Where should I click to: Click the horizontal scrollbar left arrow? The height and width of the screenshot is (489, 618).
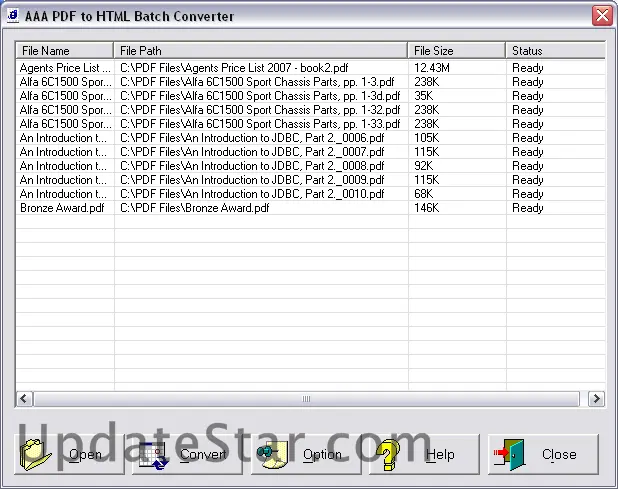point(24,399)
